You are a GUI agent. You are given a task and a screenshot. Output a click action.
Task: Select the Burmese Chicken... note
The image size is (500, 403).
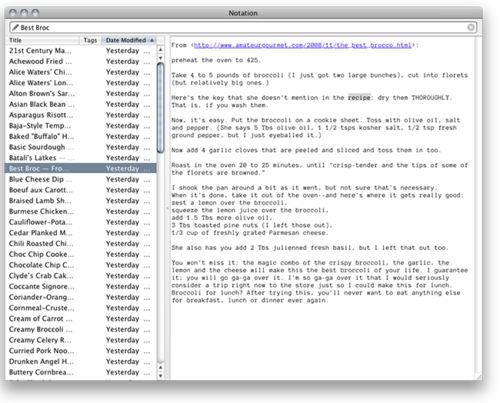[81, 211]
